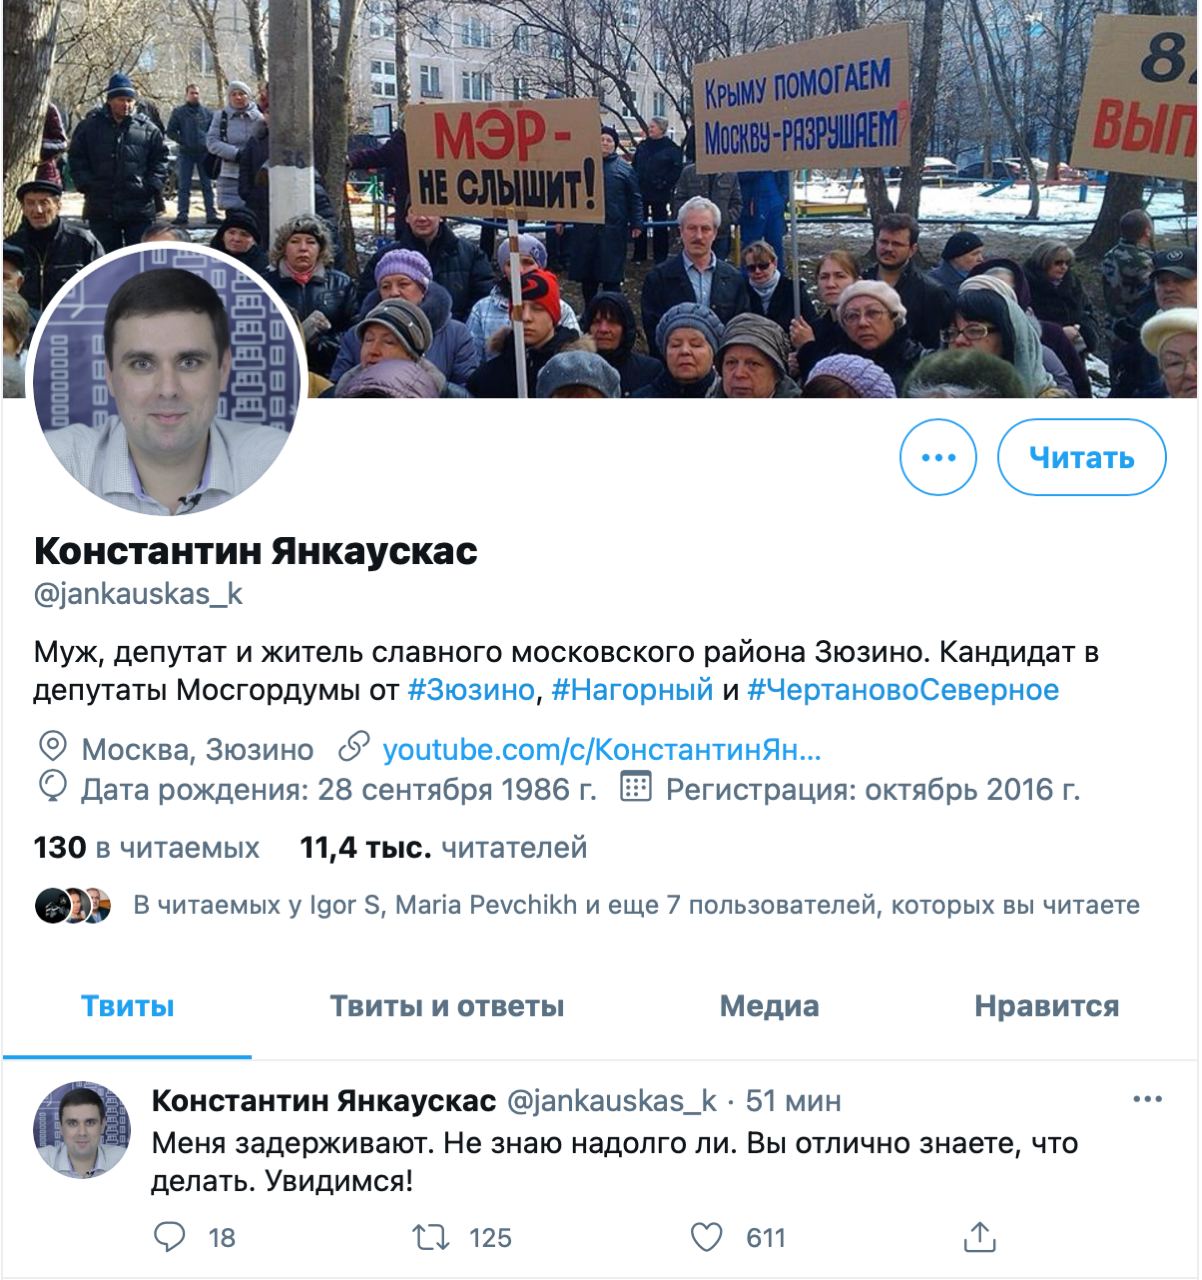Image resolution: width=1202 pixels, height=1280 pixels.
Task: Like the tweet with 611 likes
Action: point(707,1237)
